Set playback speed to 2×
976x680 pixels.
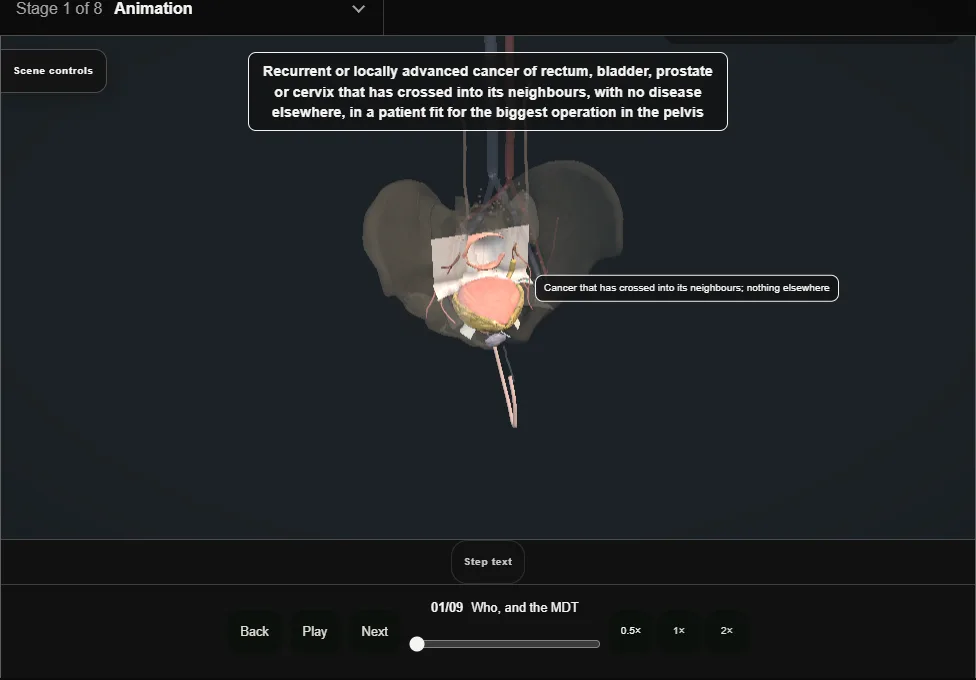coord(727,631)
